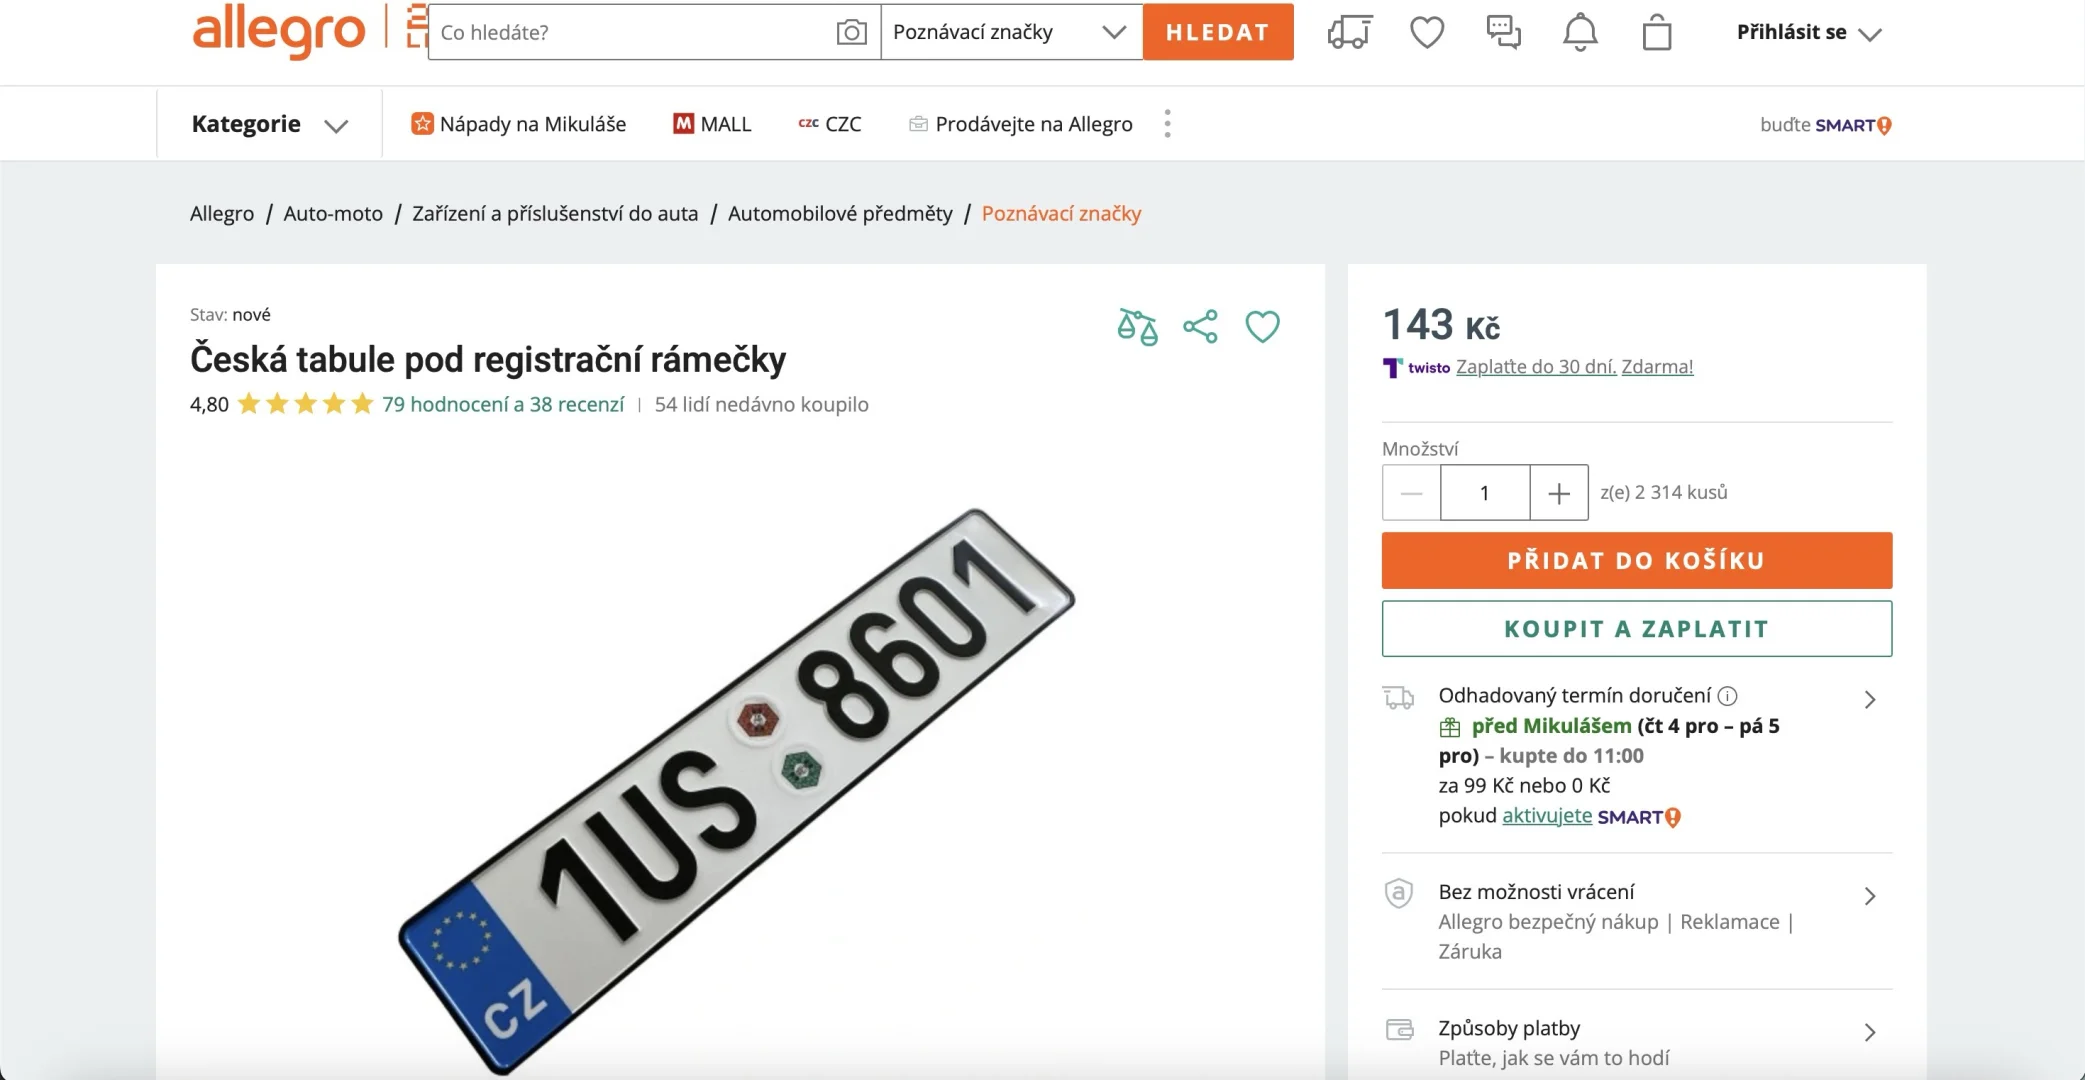Open the MALL menu link
Viewport: 2085px width, 1080px height.
[712, 124]
